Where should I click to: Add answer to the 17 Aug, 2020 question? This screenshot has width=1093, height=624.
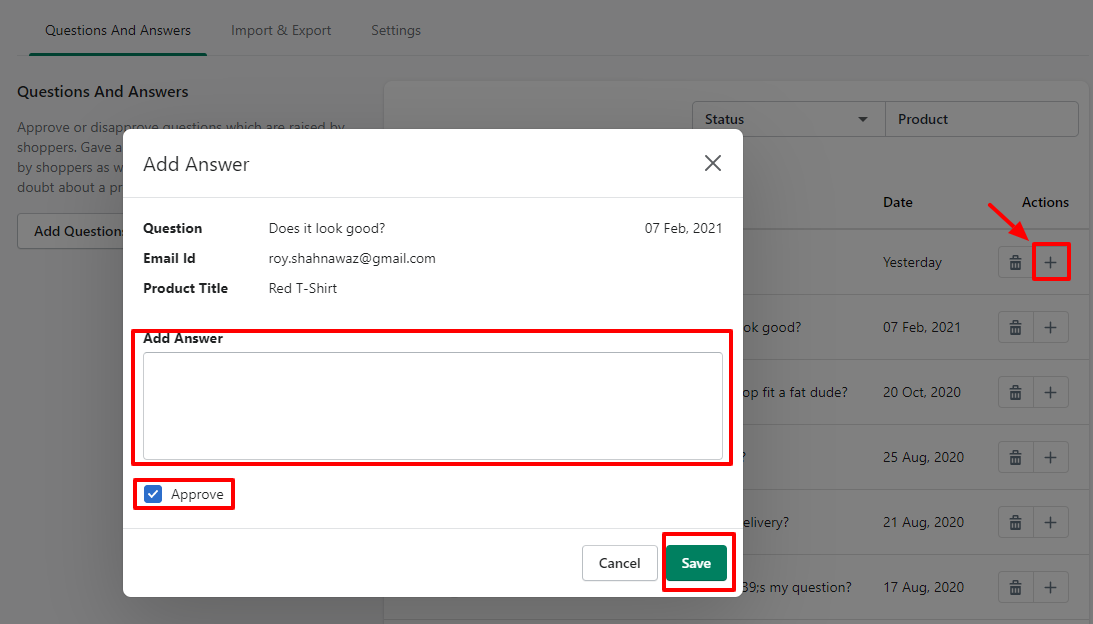point(1050,588)
